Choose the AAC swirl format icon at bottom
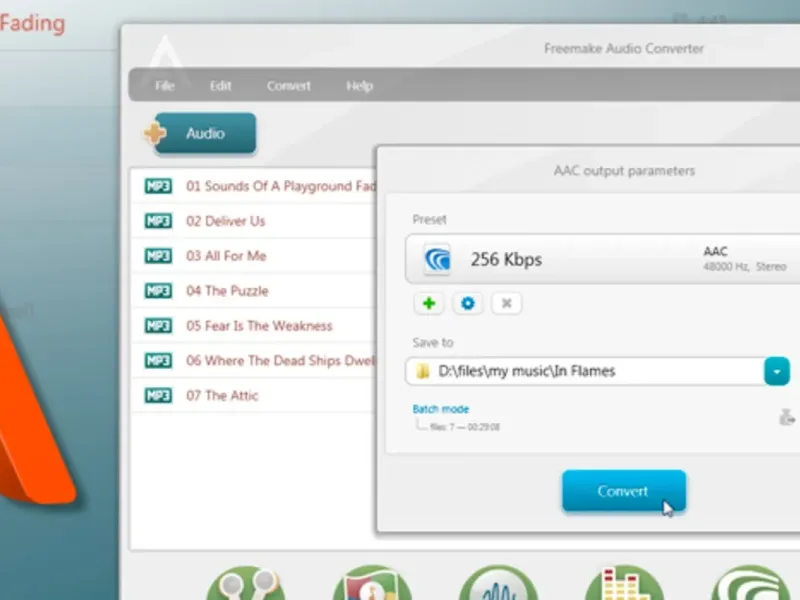This screenshot has width=800, height=600. [x=751, y=583]
